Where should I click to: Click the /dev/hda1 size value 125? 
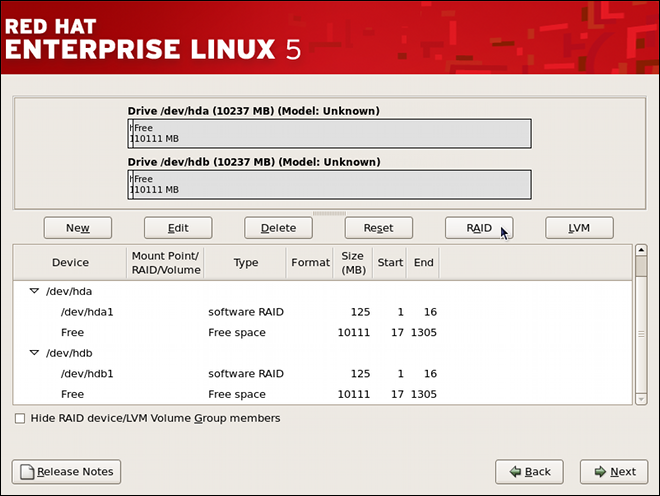pos(360,312)
